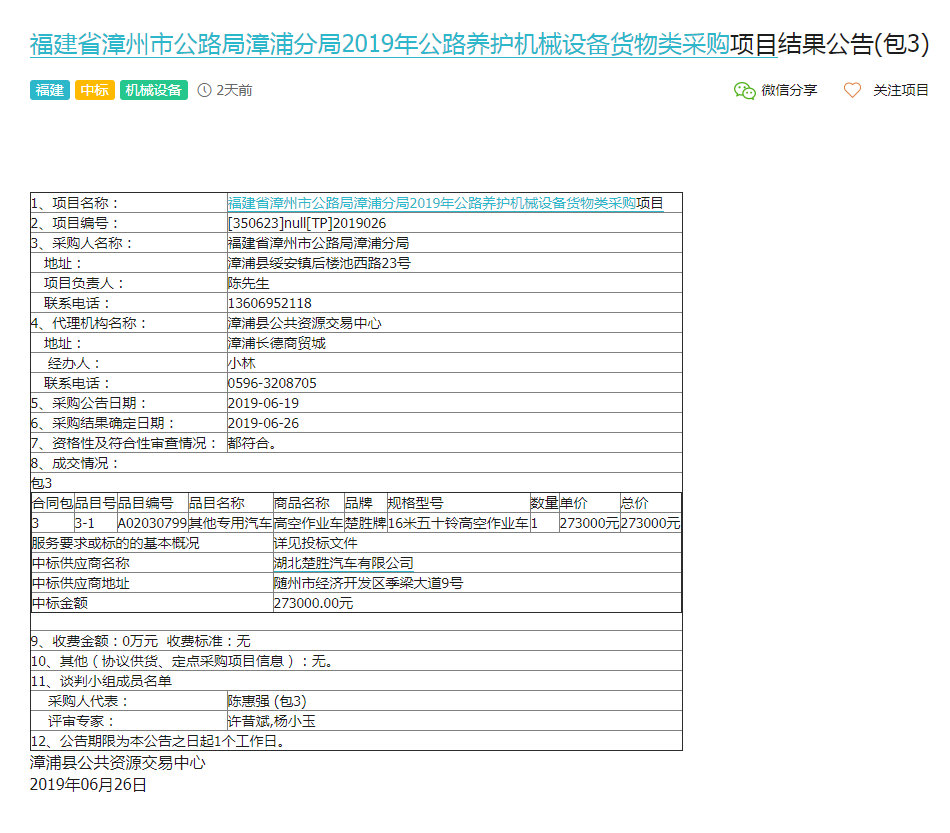Click supplier name 湖北楚胜汽车有限公司
950x833 pixels.
pyautogui.click(x=343, y=563)
